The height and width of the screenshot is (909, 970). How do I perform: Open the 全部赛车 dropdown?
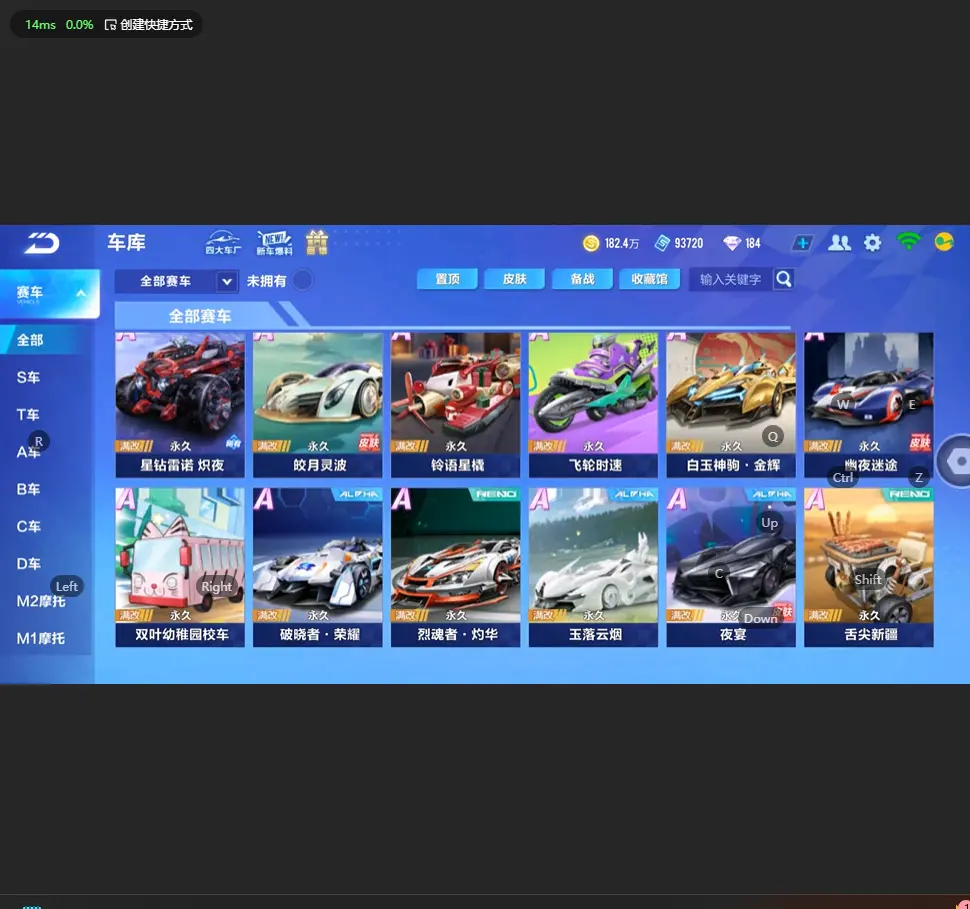click(176, 281)
